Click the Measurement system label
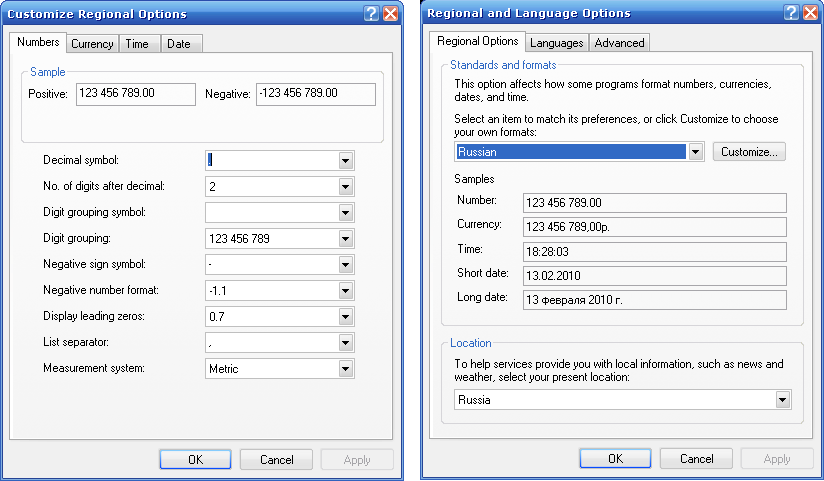 (94, 368)
